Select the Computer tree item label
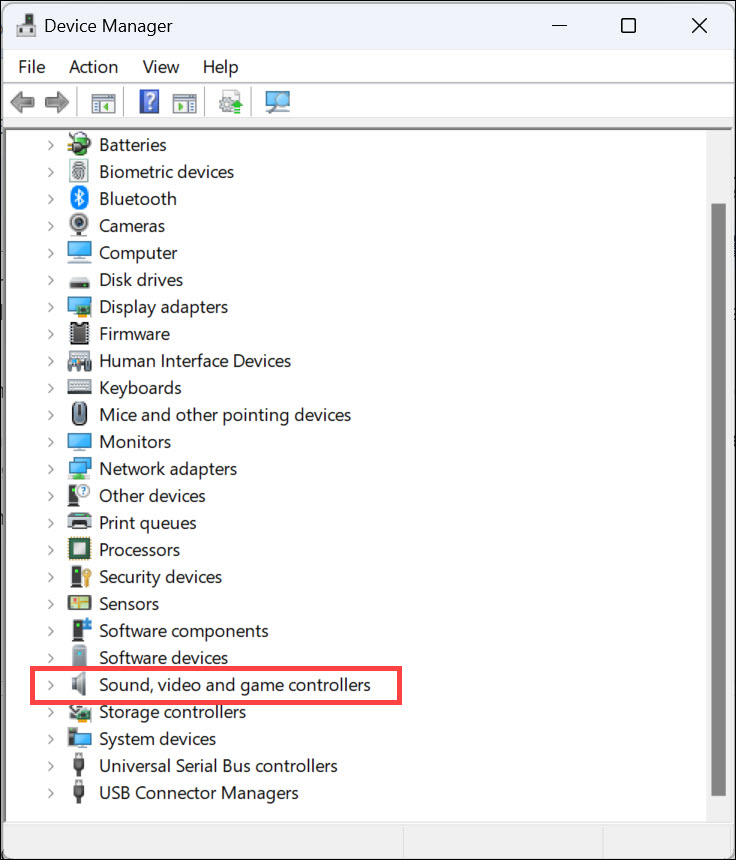 [x=138, y=253]
